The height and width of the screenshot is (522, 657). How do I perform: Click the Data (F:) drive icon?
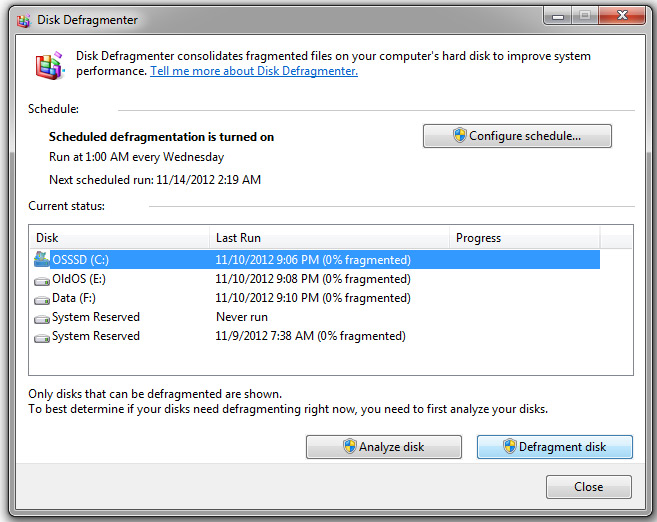coord(41,300)
